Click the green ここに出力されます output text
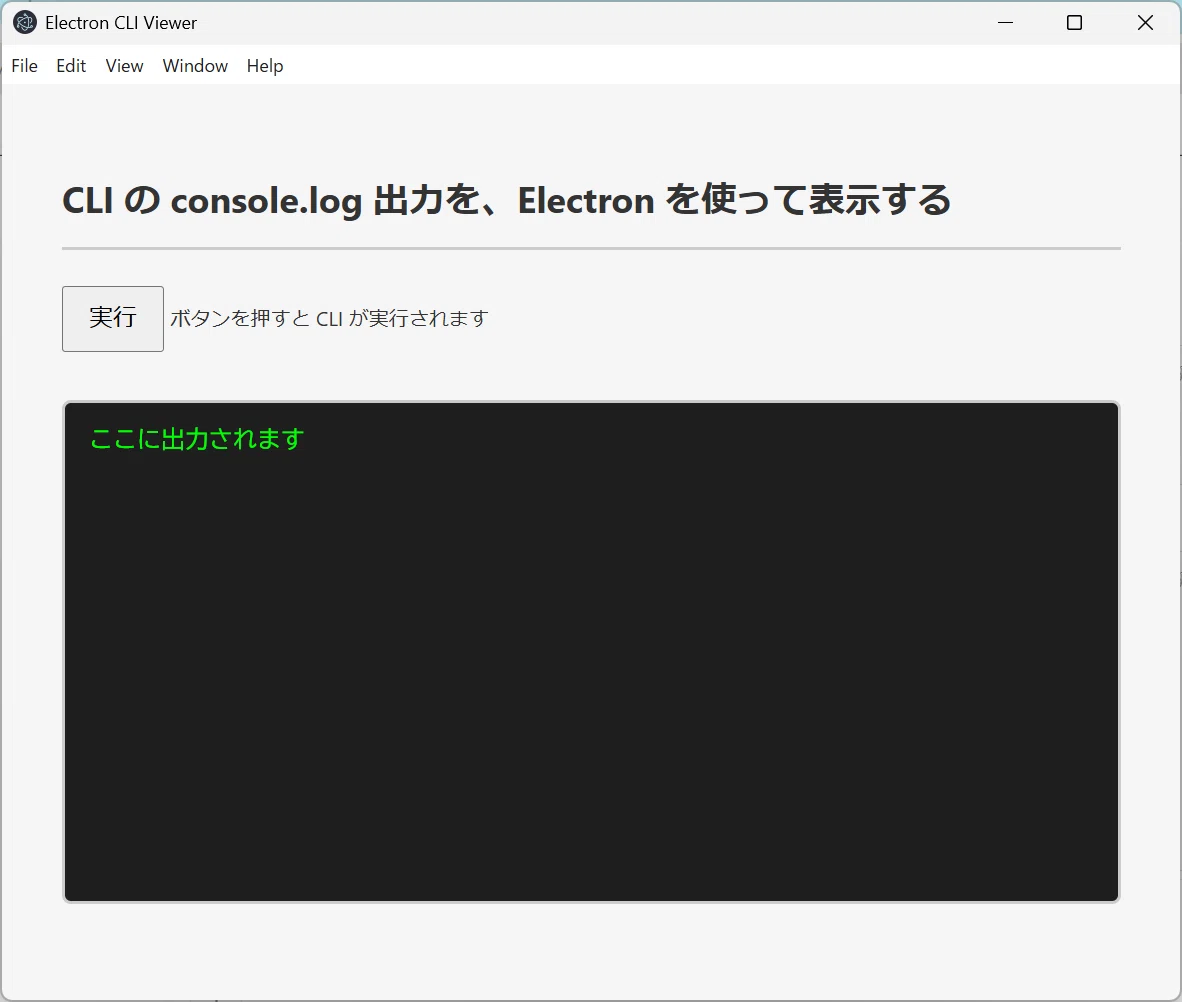The image size is (1182, 1002). 198,439
